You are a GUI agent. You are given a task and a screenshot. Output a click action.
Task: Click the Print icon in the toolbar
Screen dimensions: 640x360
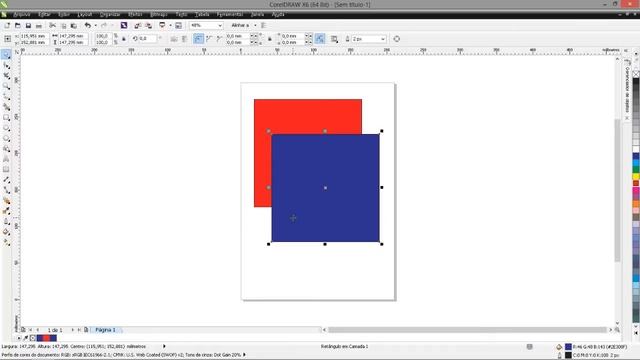point(39,25)
